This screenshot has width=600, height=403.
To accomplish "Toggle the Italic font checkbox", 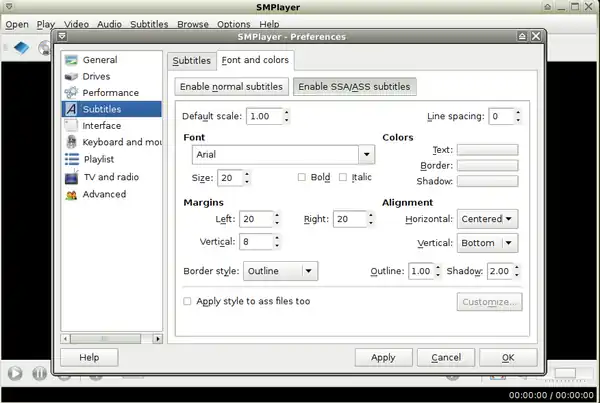I will point(343,178).
